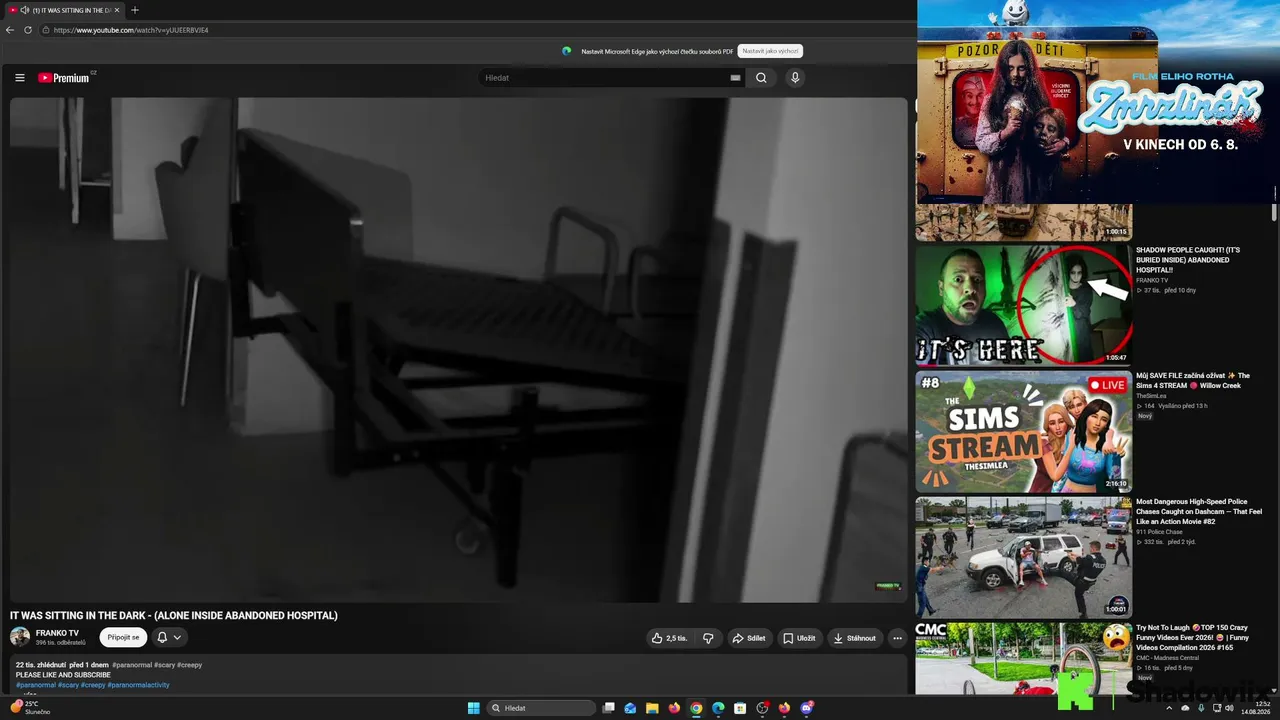1280x720 pixels.
Task: Open Microsoft Edge on the taskbar
Action: pos(718,708)
